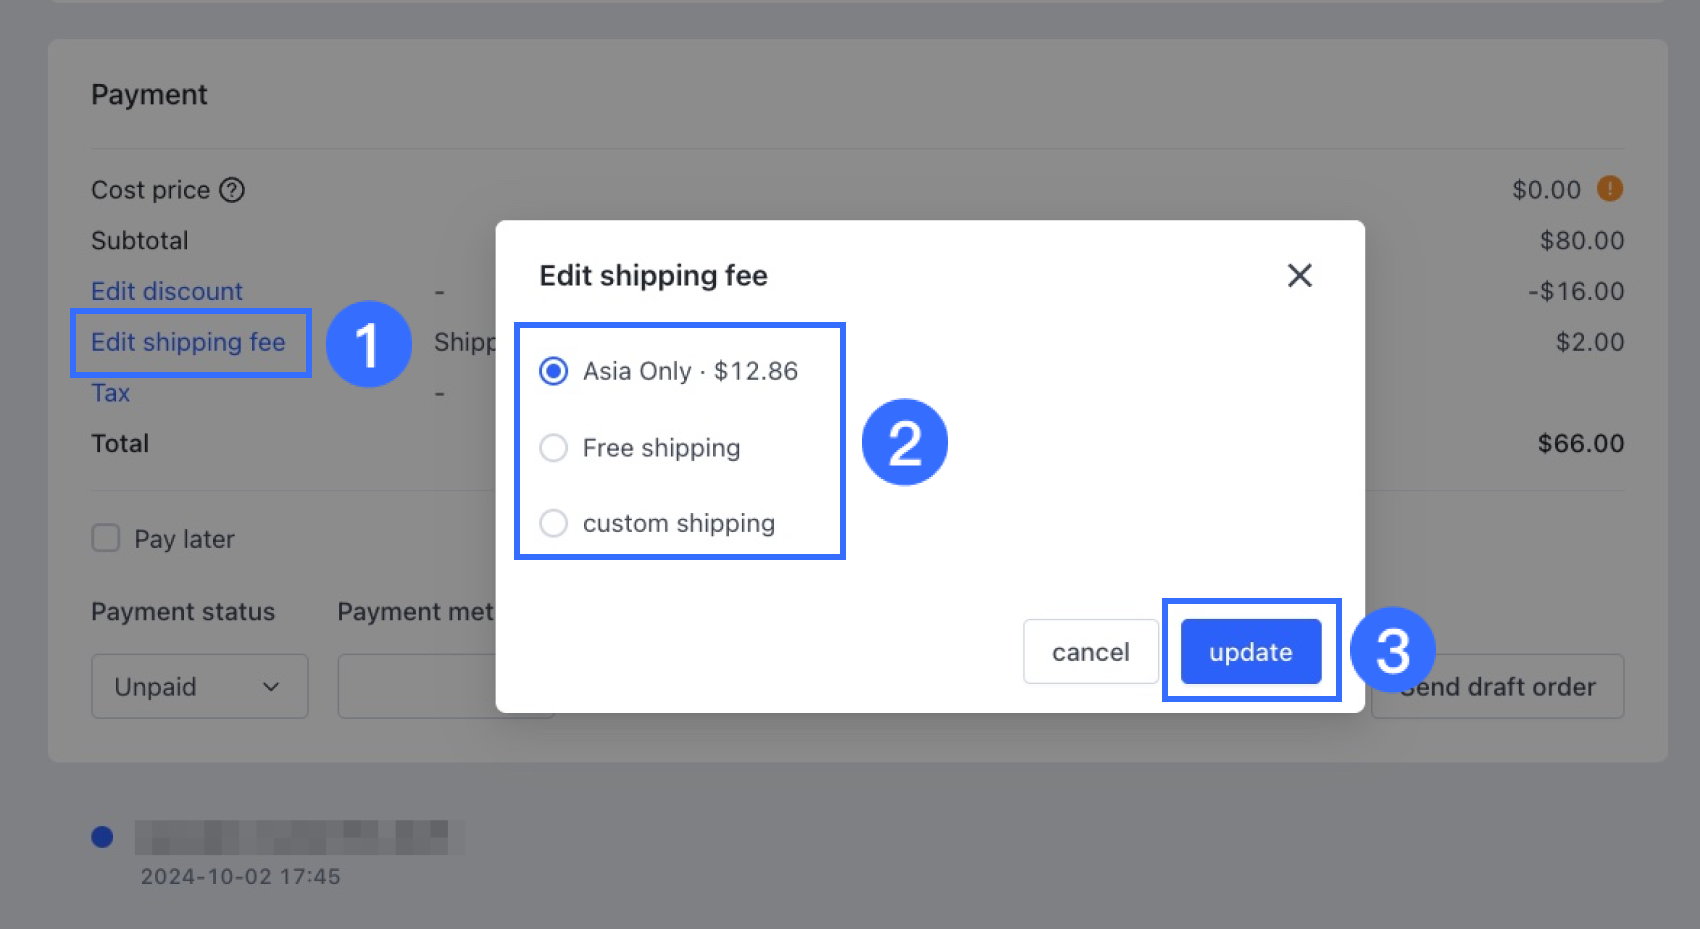Click the step 1 numbered circle badge
This screenshot has width=1700, height=929.
tap(368, 344)
